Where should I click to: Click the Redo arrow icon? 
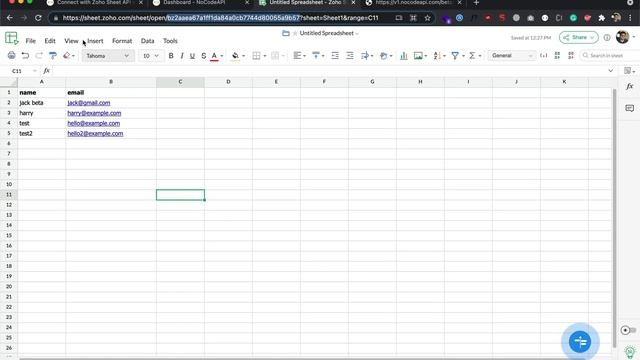39,56
